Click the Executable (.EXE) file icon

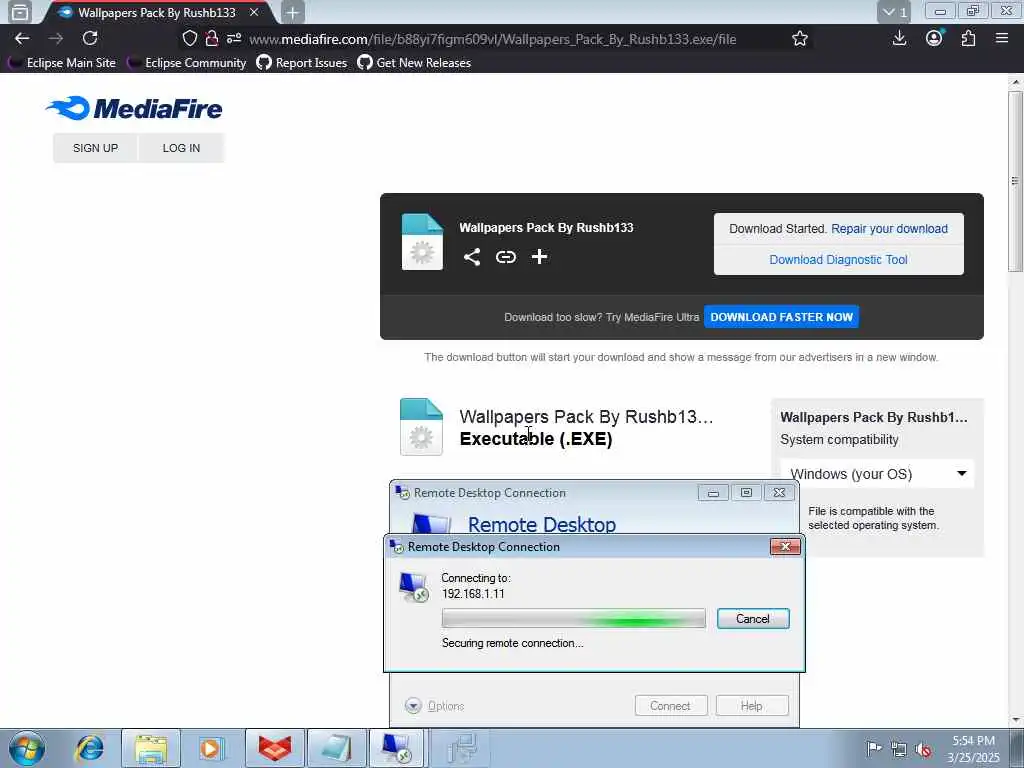(421, 426)
